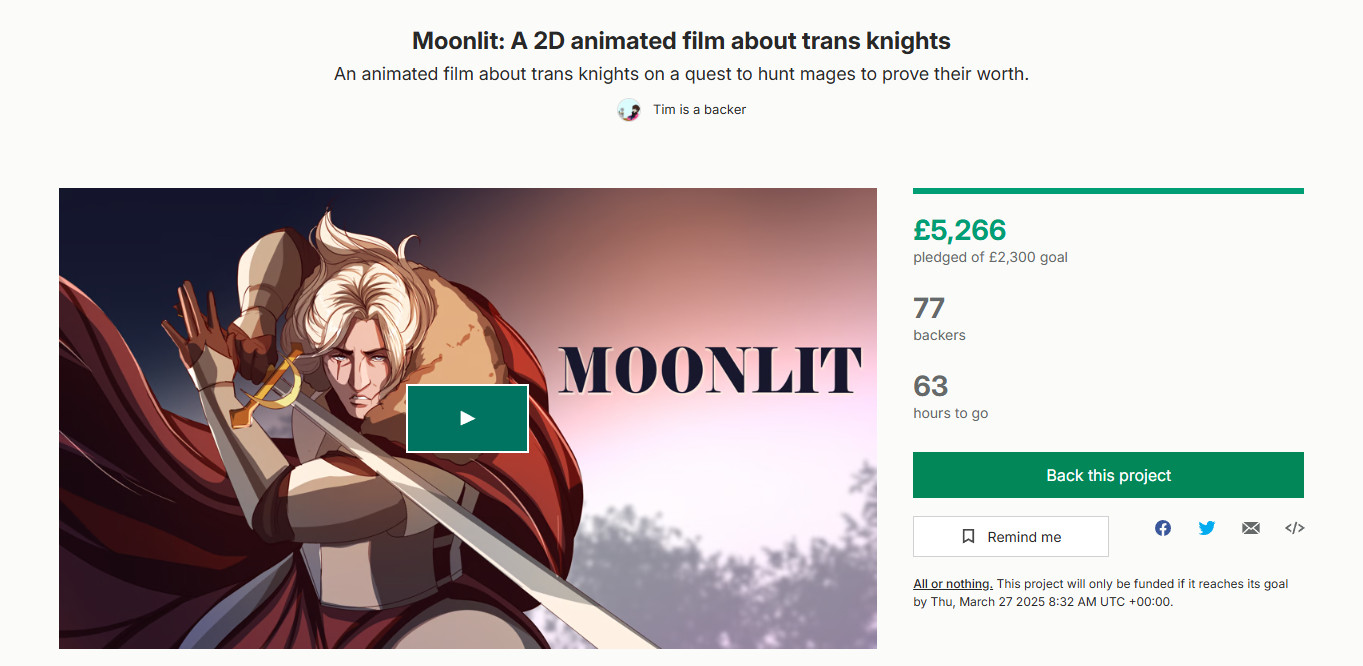The image size is (1363, 666).
Task: Click the £5,266 pledged amount
Action: click(x=960, y=230)
